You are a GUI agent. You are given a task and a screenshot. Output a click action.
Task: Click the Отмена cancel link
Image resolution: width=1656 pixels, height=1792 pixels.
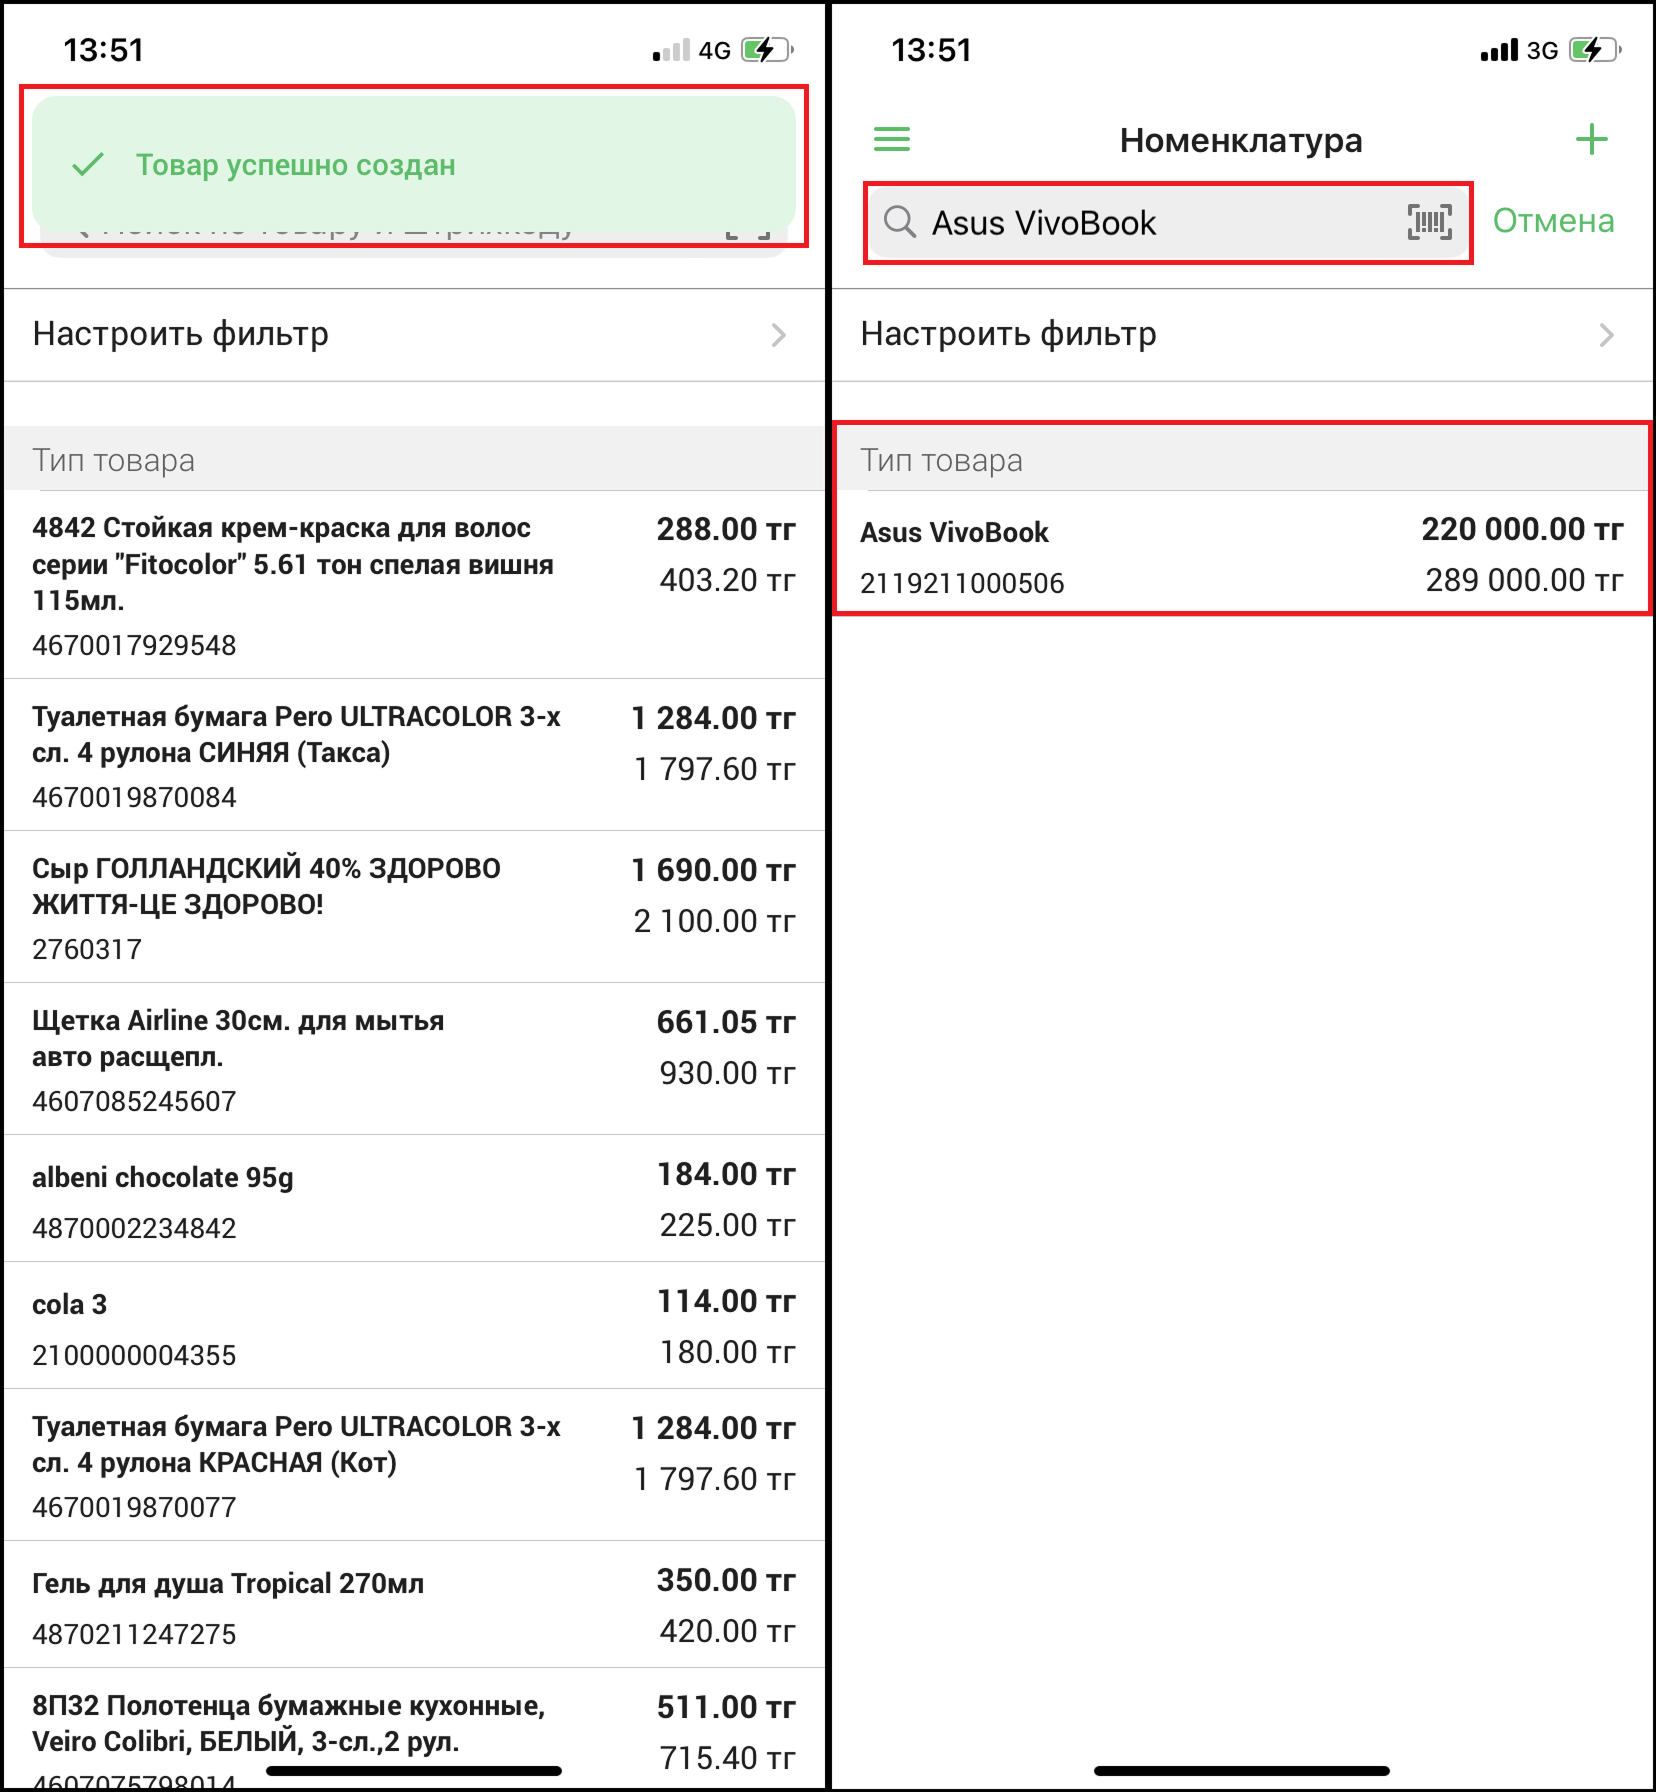[1553, 221]
